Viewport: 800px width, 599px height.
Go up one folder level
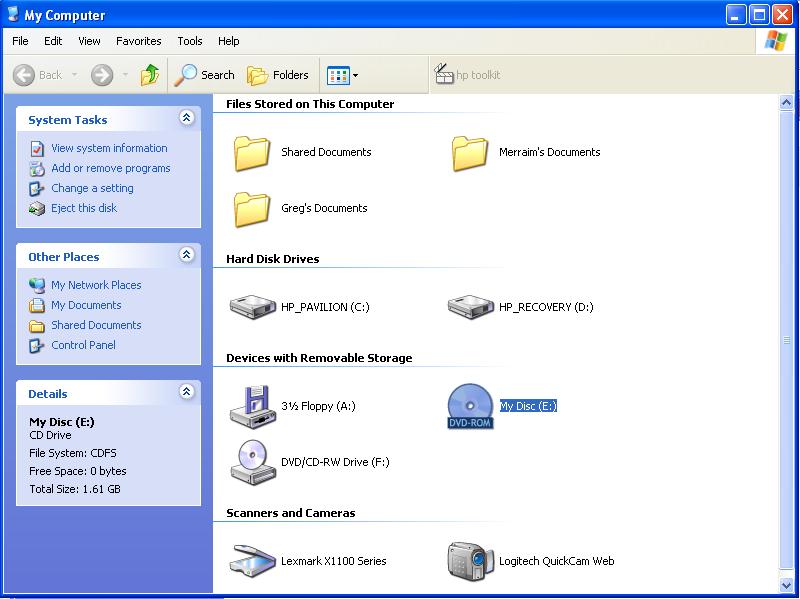149,75
